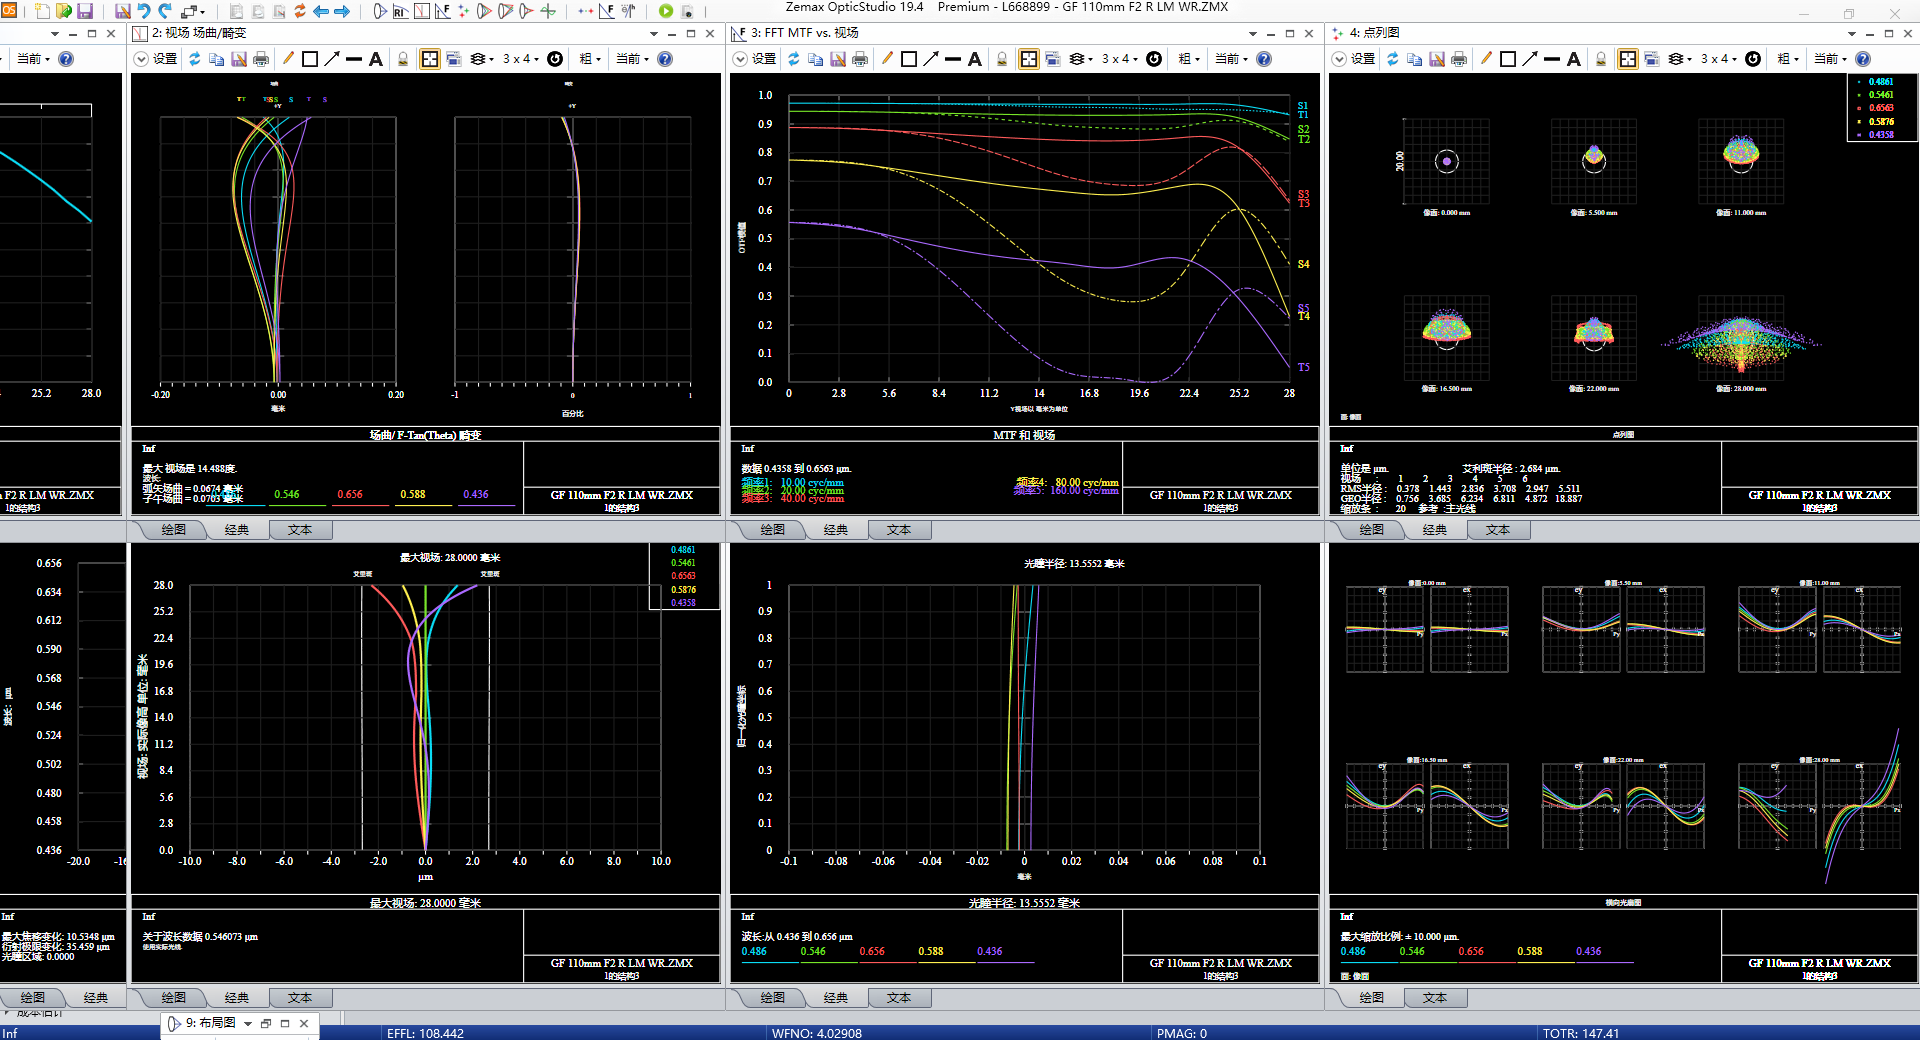The image size is (1920, 1040).
Task: Switch to 文本 tab under FFT MTF plot
Action: 898,530
